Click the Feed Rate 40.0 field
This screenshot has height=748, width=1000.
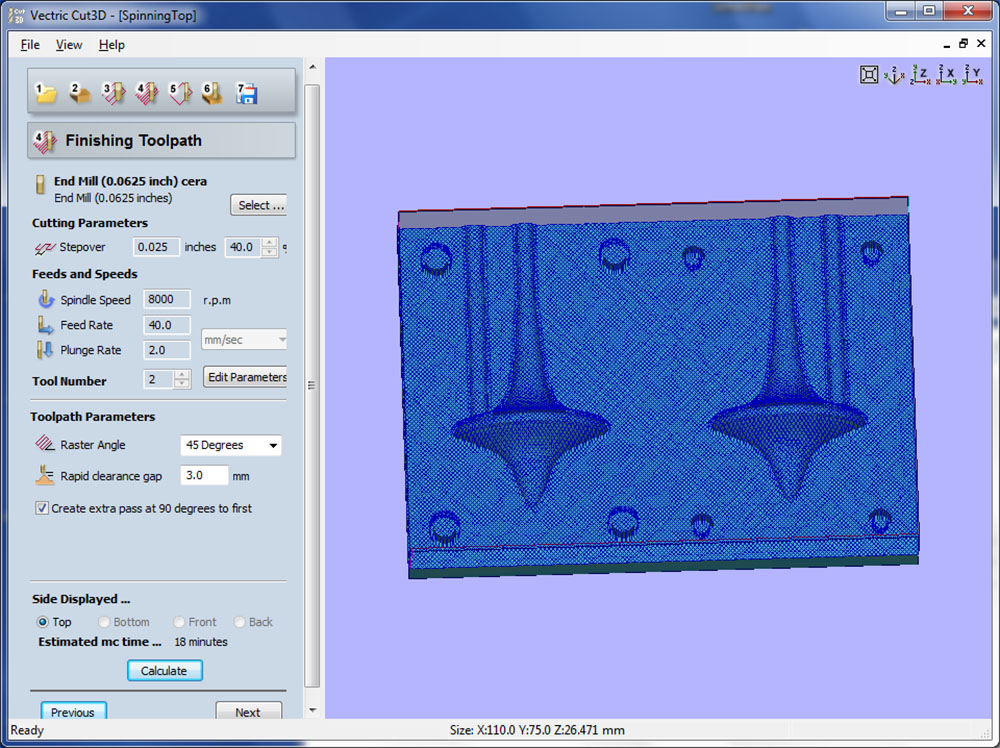click(x=166, y=325)
